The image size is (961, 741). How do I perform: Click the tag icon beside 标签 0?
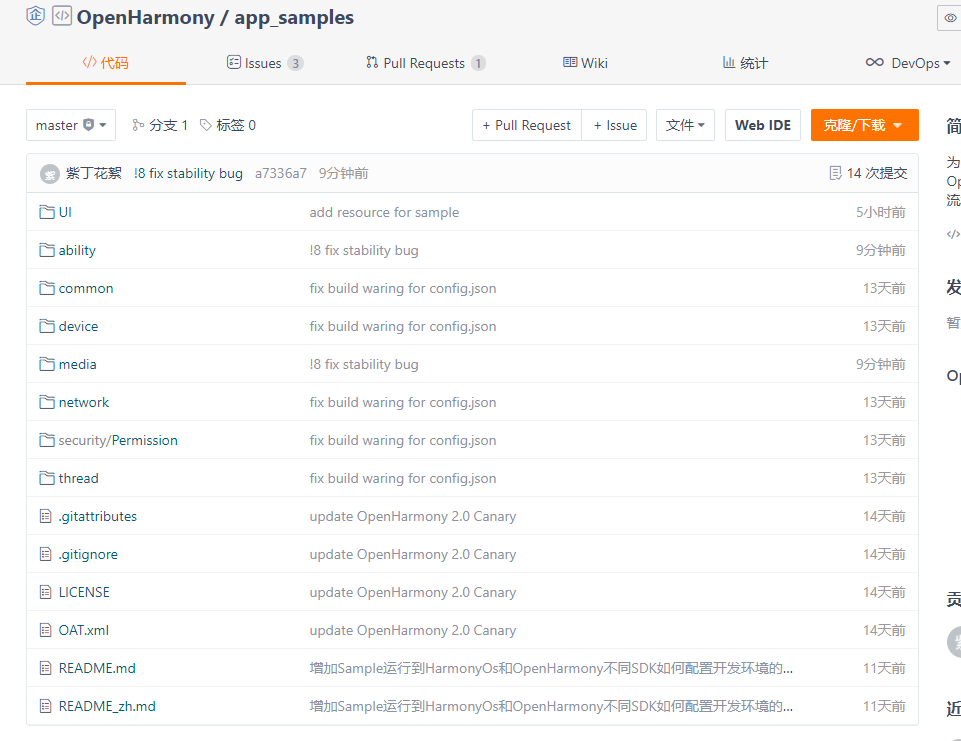pyautogui.click(x=206, y=125)
